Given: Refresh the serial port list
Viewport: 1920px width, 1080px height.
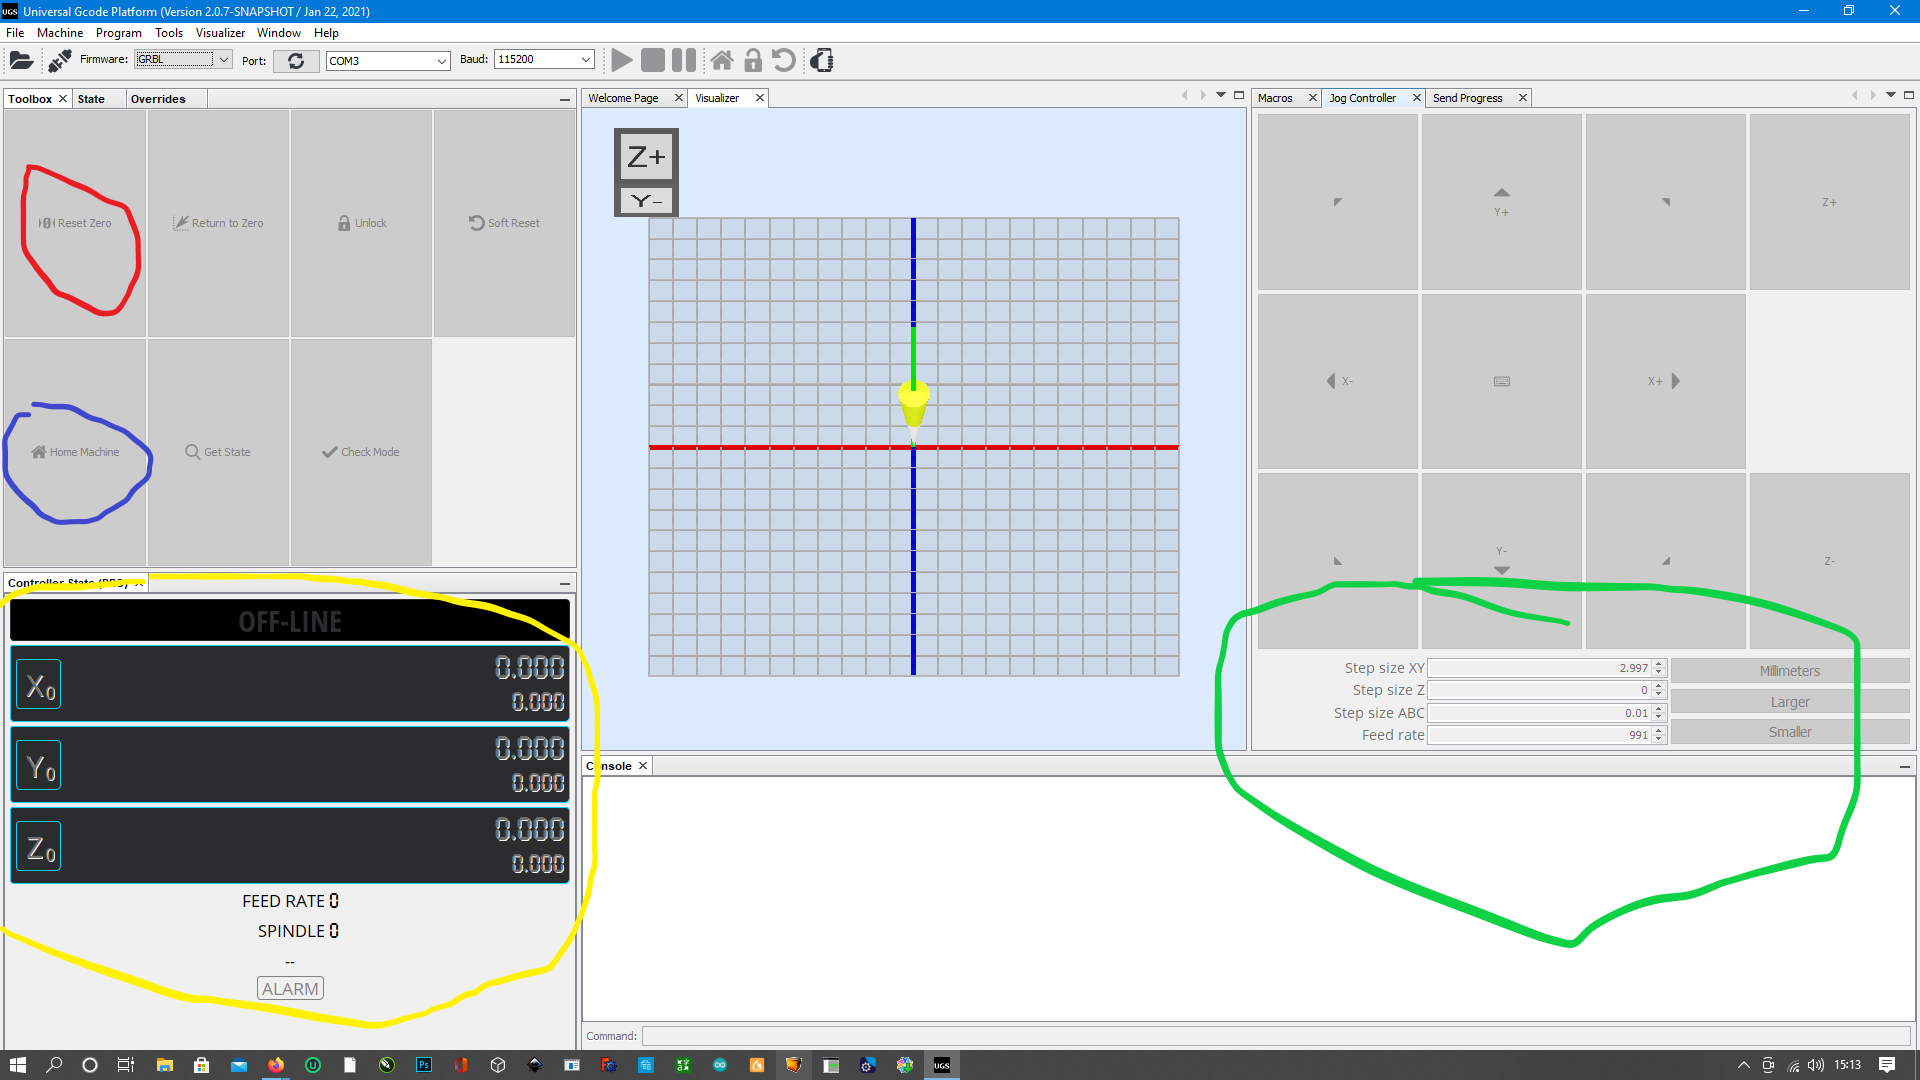Looking at the screenshot, I should [x=296, y=61].
